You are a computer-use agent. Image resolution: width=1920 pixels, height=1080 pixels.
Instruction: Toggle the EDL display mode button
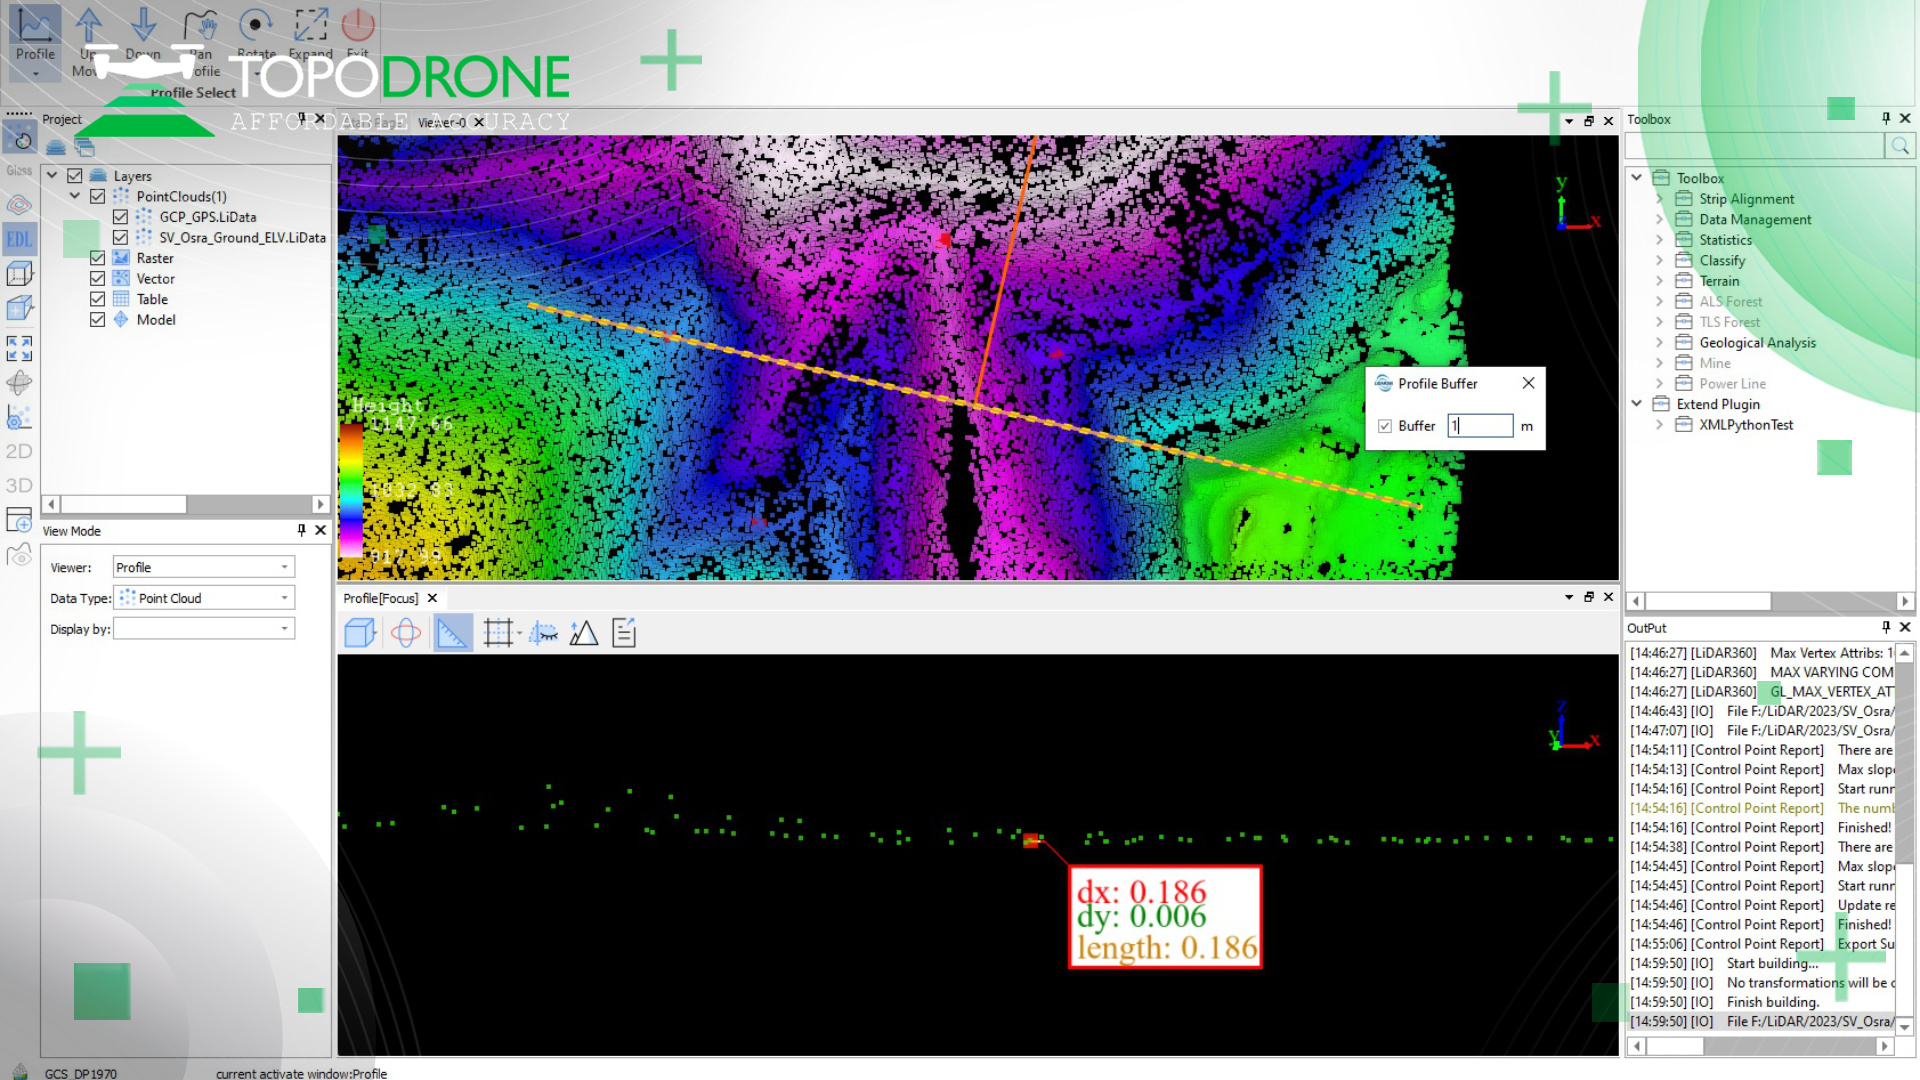pyautogui.click(x=19, y=239)
